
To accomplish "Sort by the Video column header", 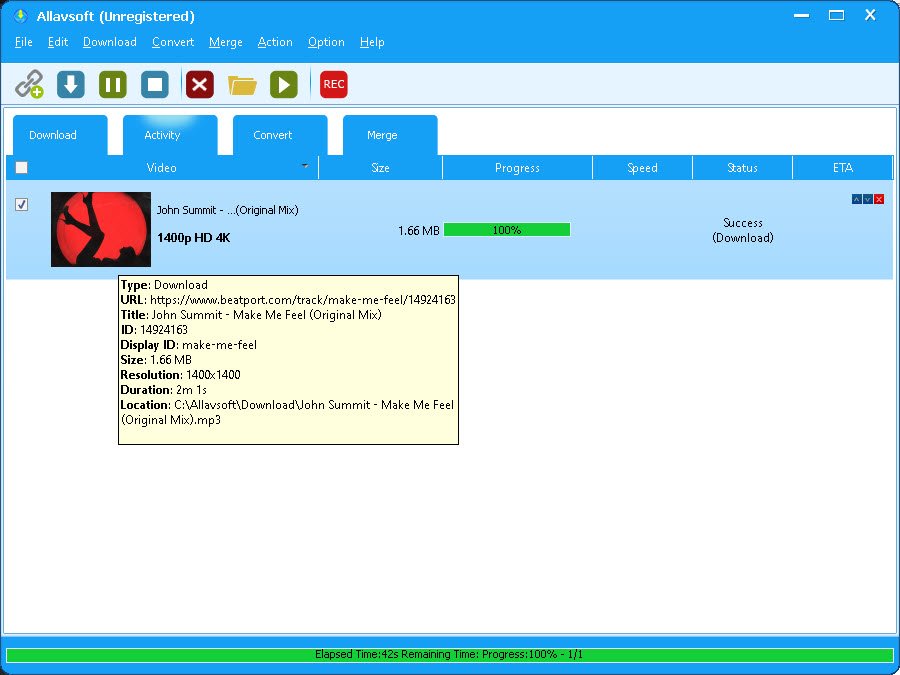I will (x=162, y=168).
